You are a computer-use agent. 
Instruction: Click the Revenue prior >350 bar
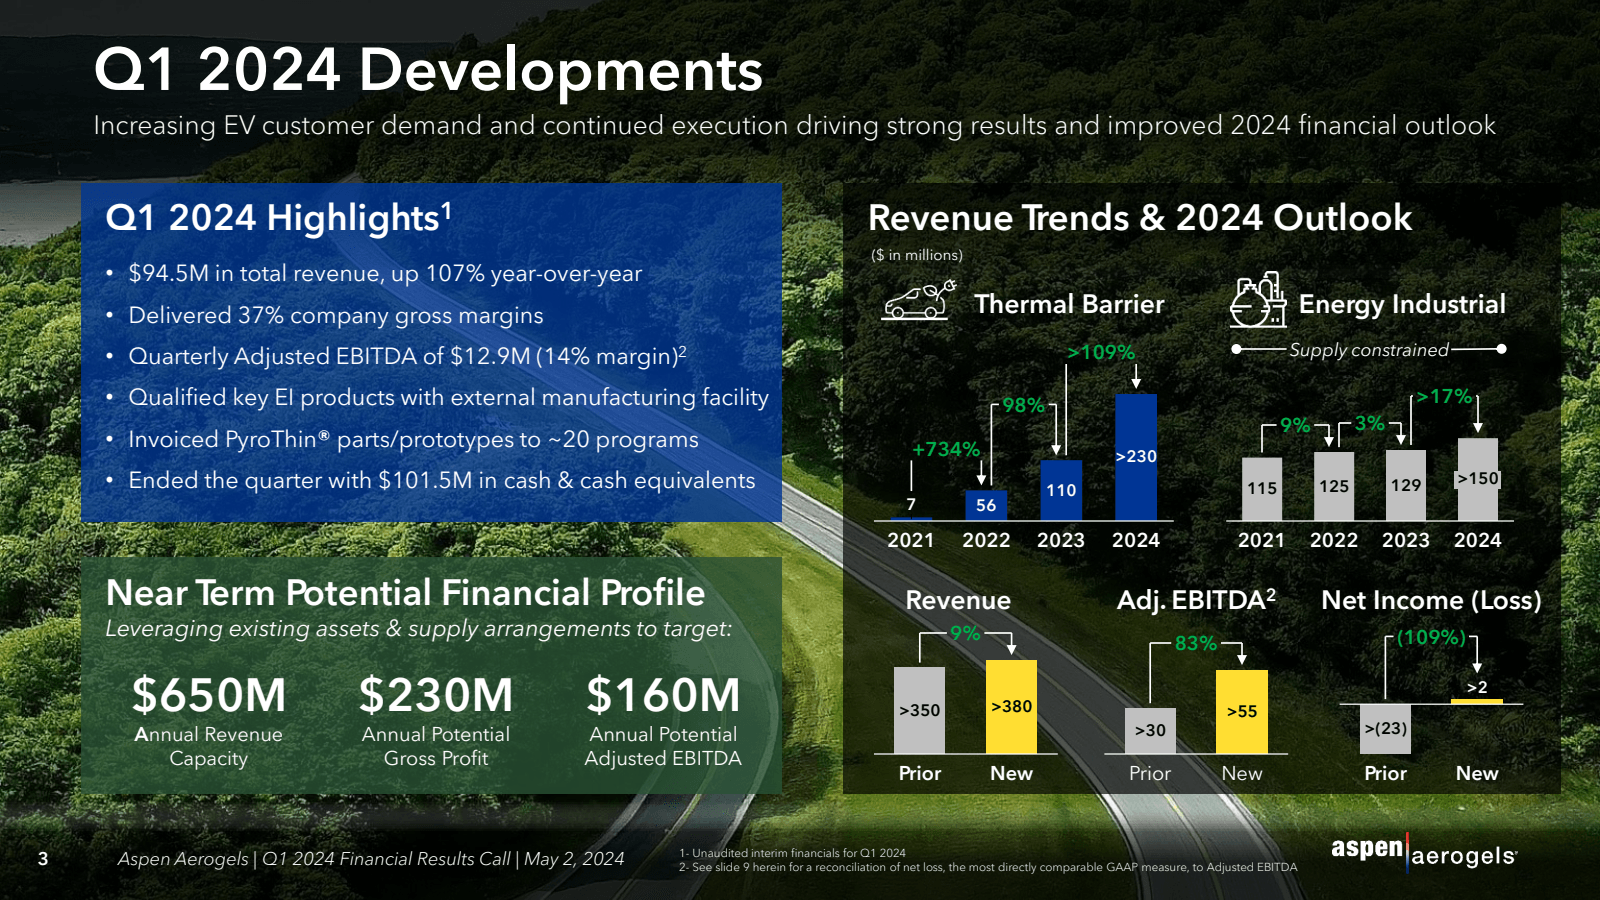tap(919, 710)
